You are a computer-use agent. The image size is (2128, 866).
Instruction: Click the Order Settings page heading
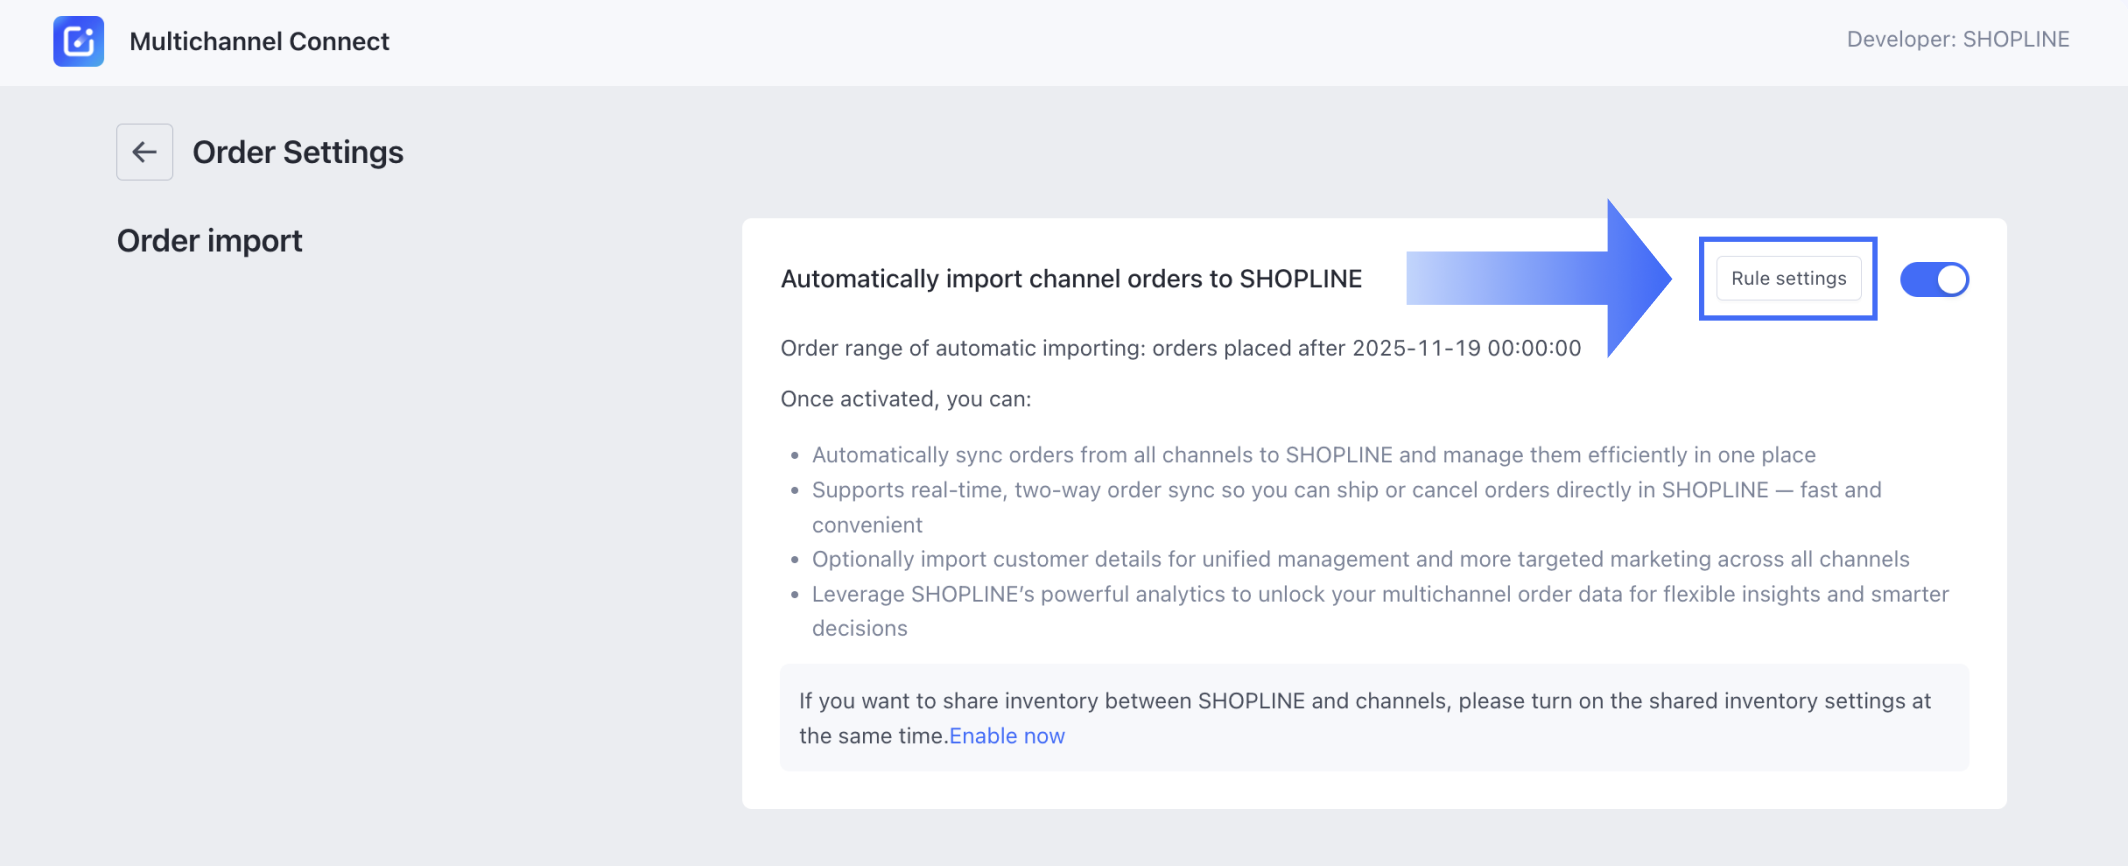click(298, 152)
